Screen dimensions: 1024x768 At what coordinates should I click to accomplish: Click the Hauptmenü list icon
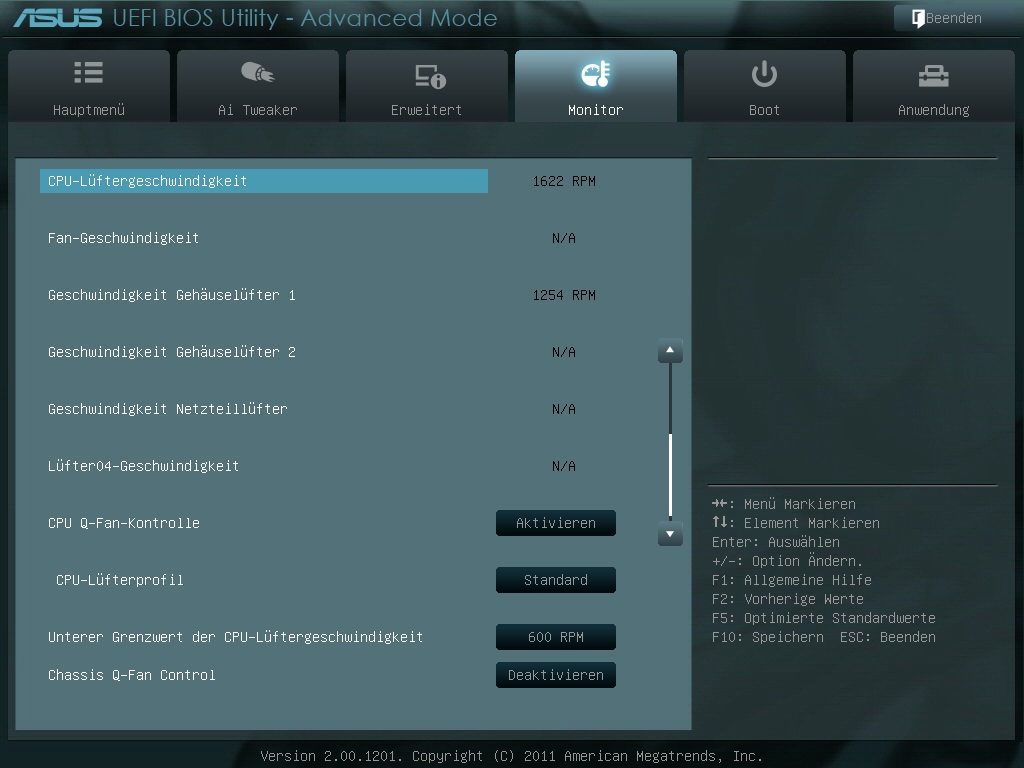pos(89,72)
